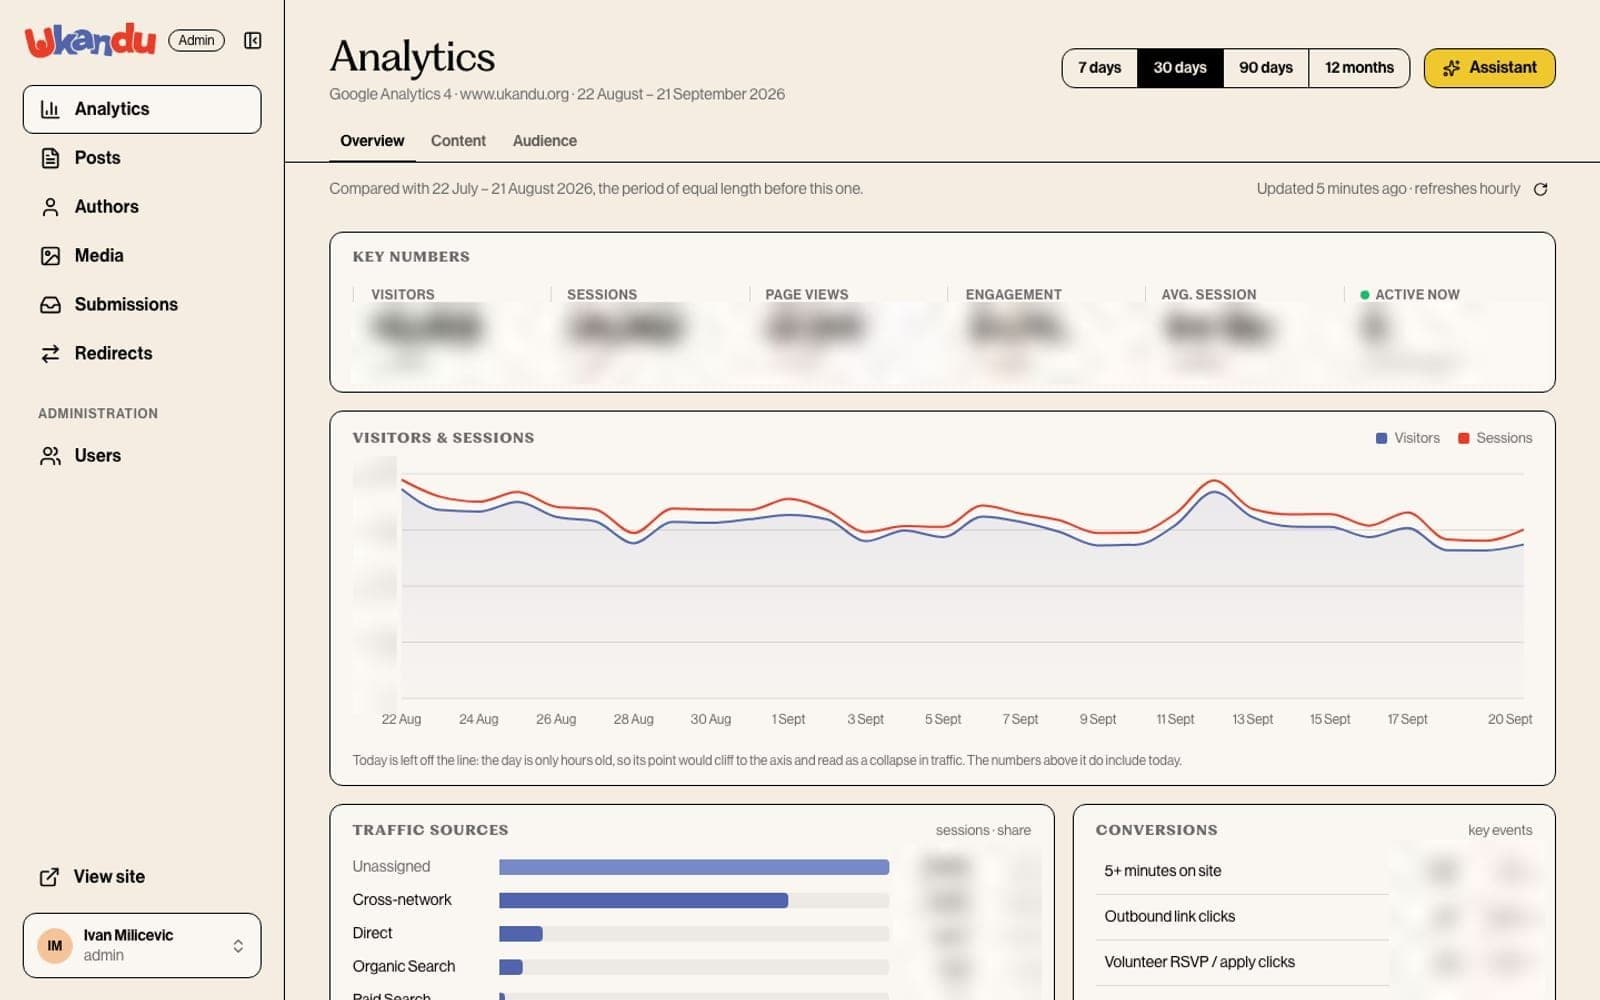Select the 12 months range
Image resolution: width=1600 pixels, height=1000 pixels.
coord(1359,68)
